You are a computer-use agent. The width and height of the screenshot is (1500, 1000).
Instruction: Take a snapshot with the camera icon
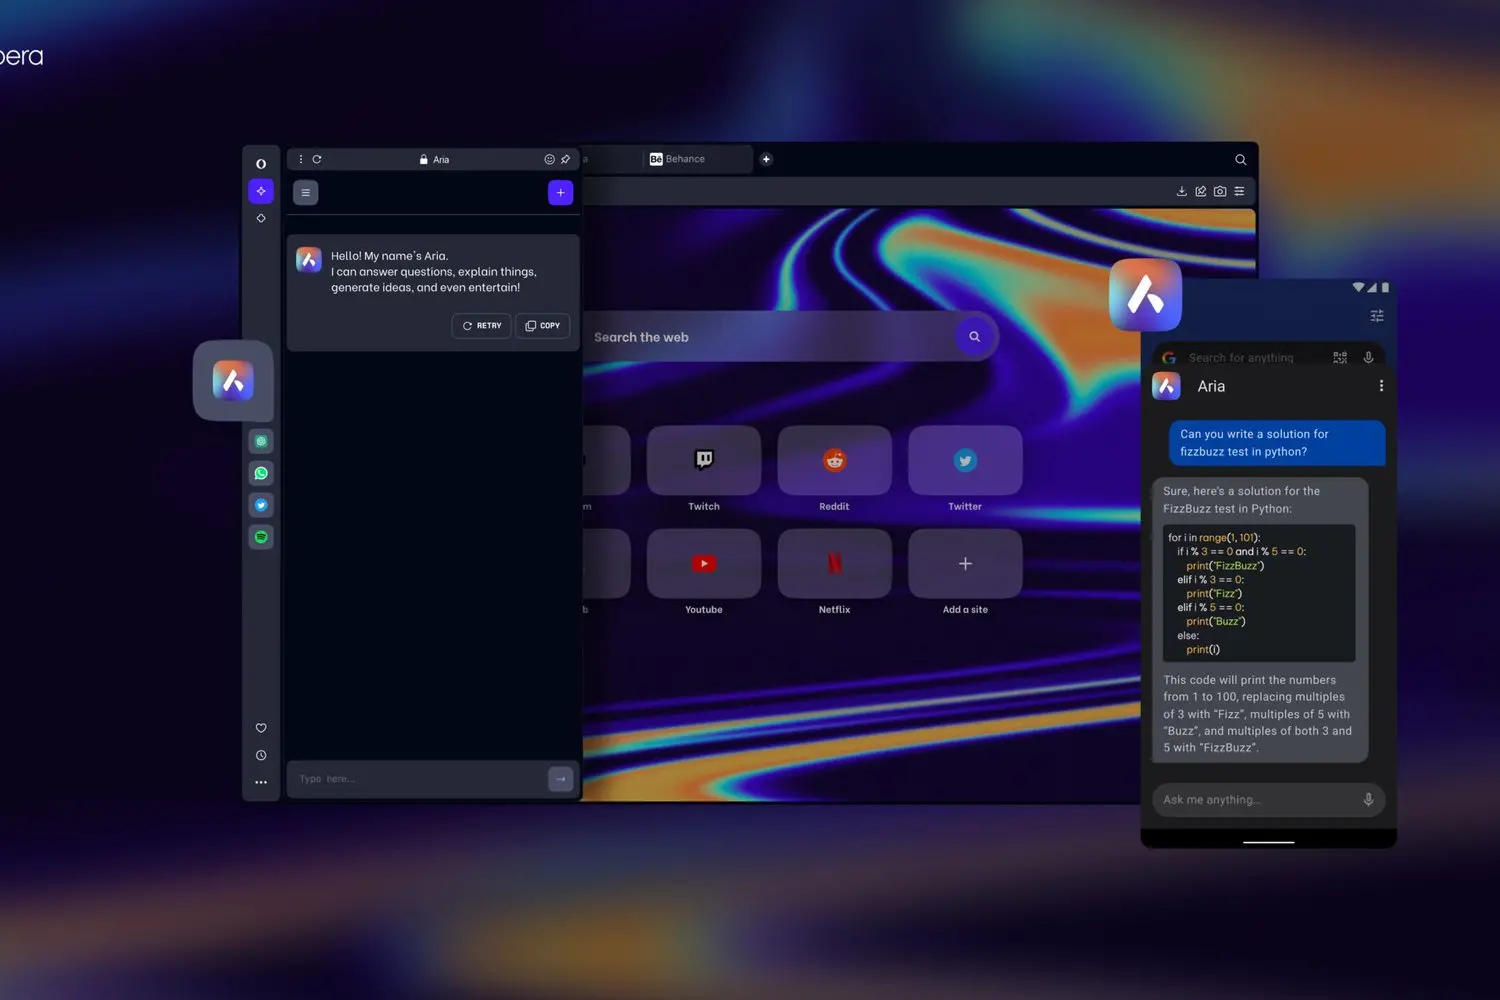click(1220, 191)
